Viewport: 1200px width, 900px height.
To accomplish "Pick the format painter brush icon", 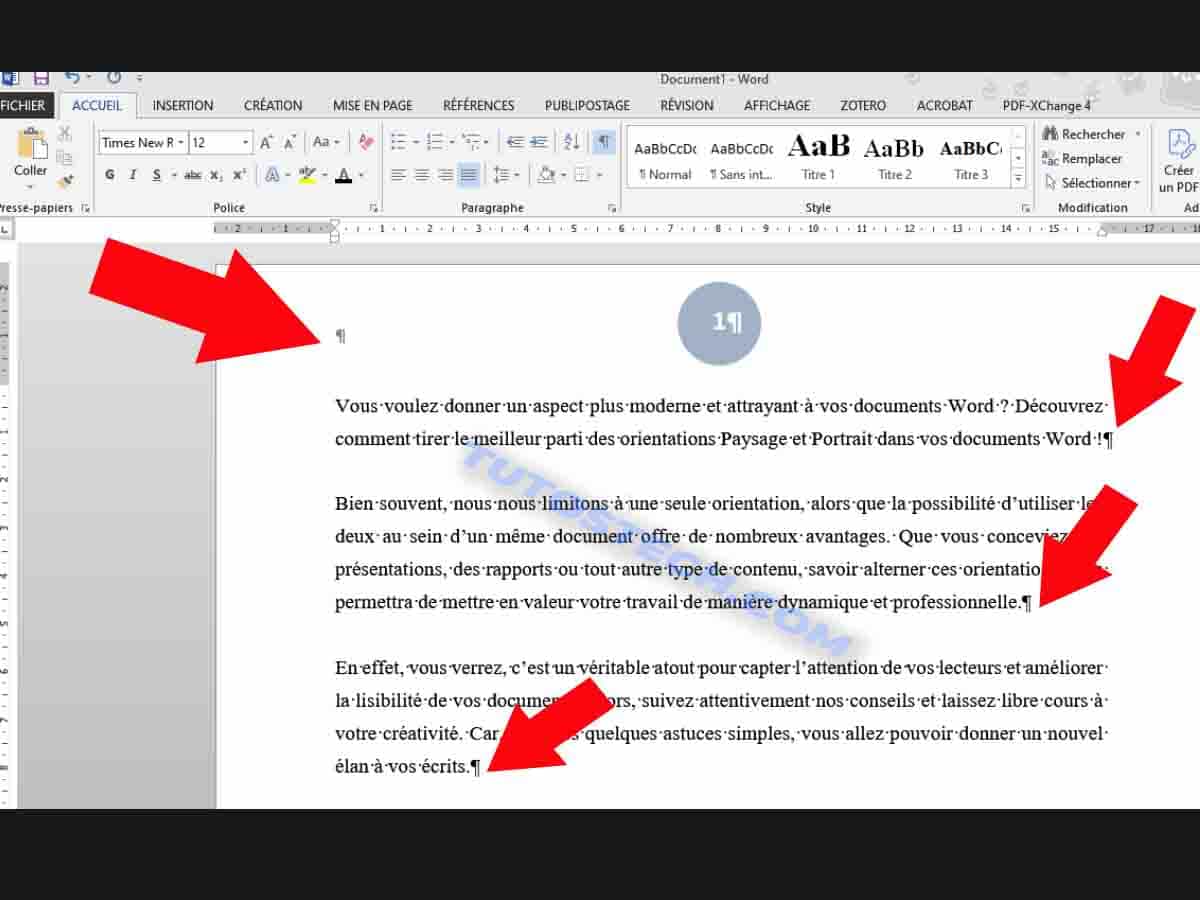I will tap(65, 181).
